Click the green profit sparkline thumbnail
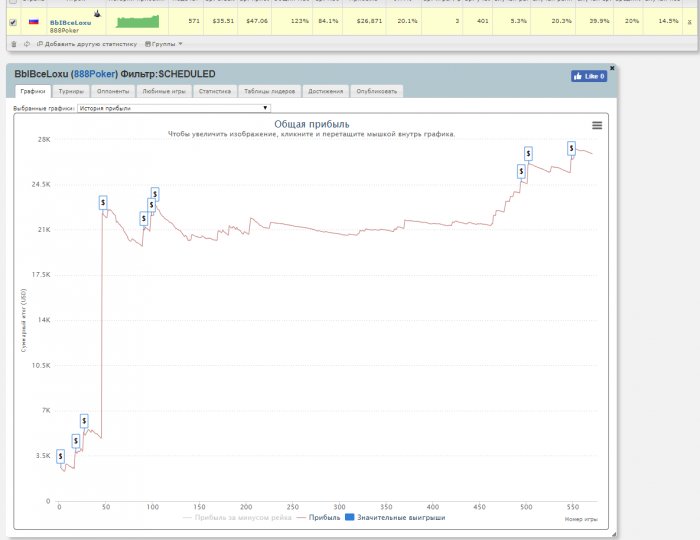 coord(137,21)
